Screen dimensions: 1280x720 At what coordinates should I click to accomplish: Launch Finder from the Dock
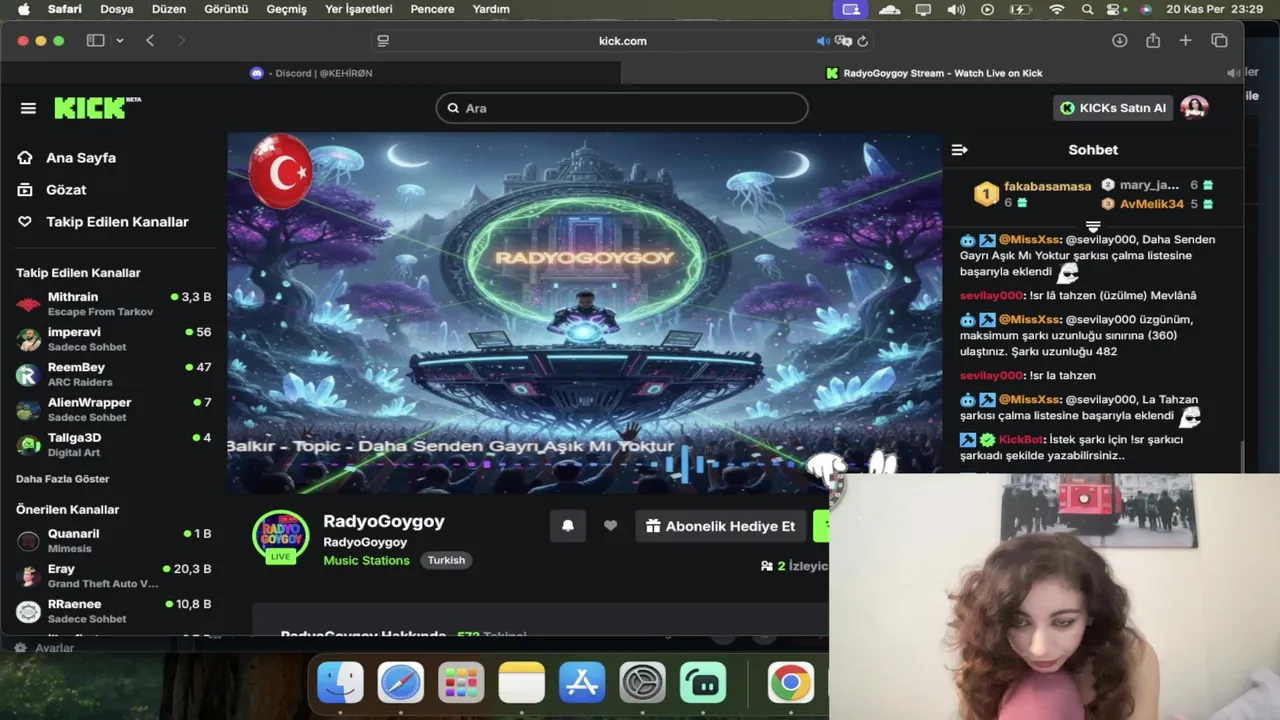(x=340, y=684)
